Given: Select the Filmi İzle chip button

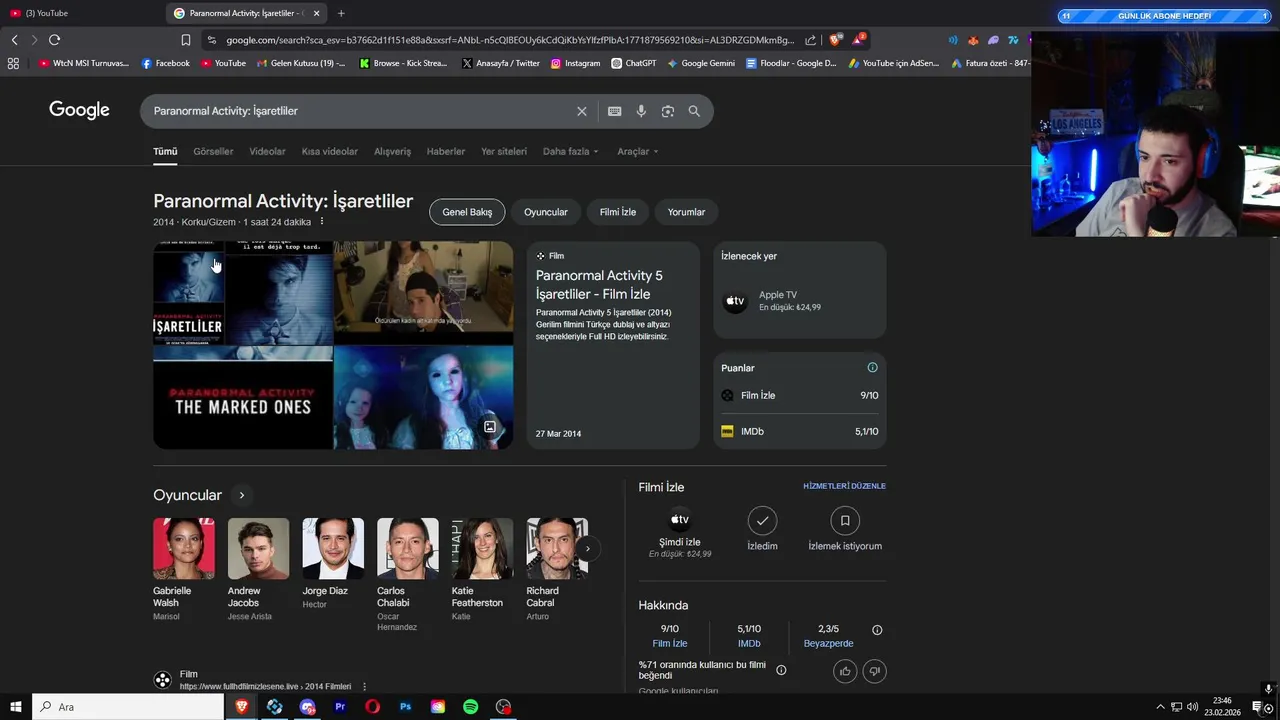Looking at the screenshot, I should (618, 212).
